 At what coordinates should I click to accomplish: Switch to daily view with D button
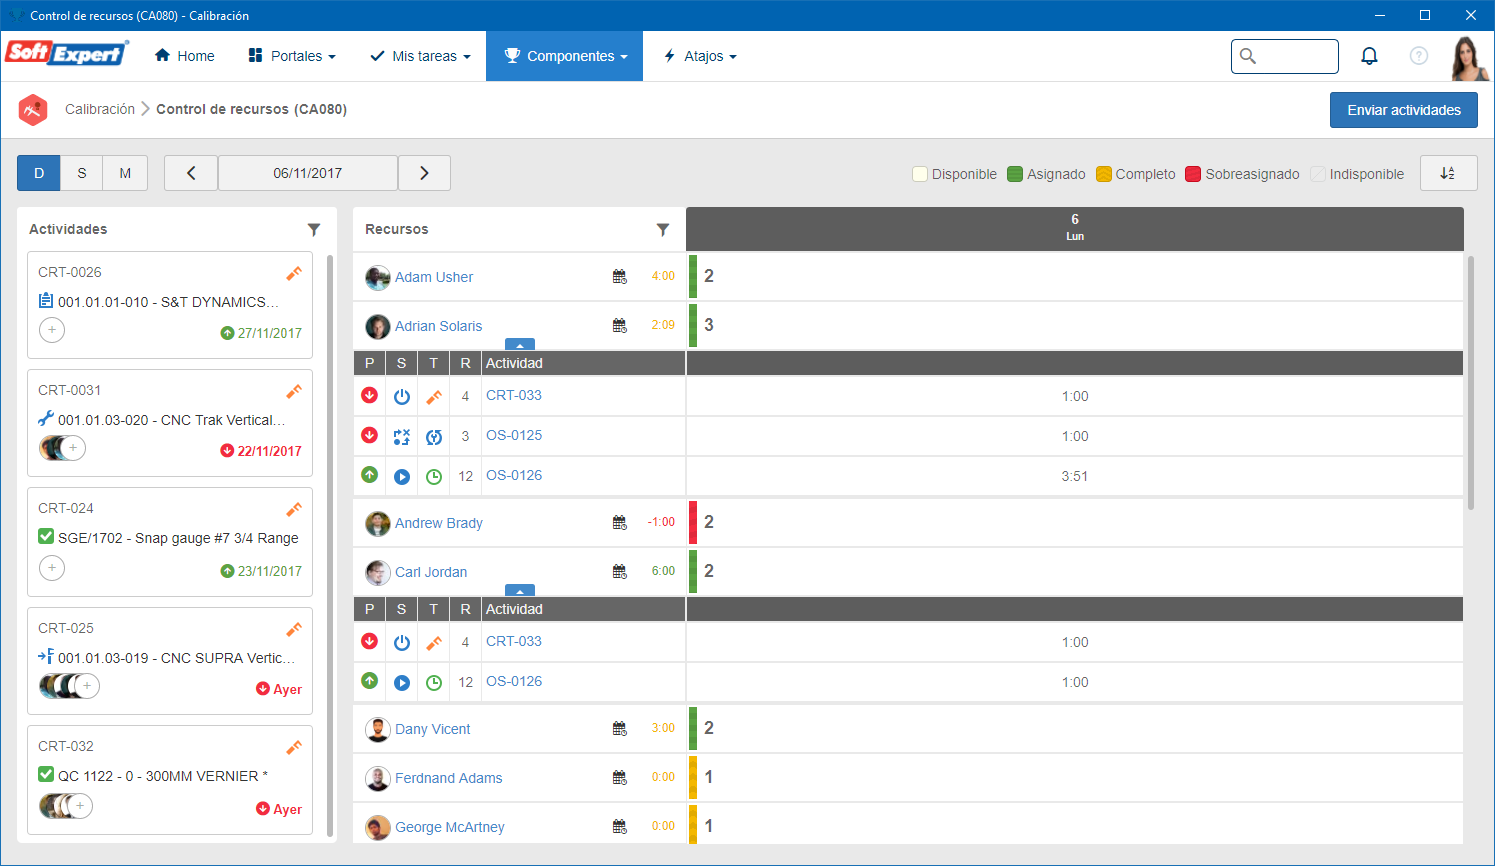tap(39, 173)
